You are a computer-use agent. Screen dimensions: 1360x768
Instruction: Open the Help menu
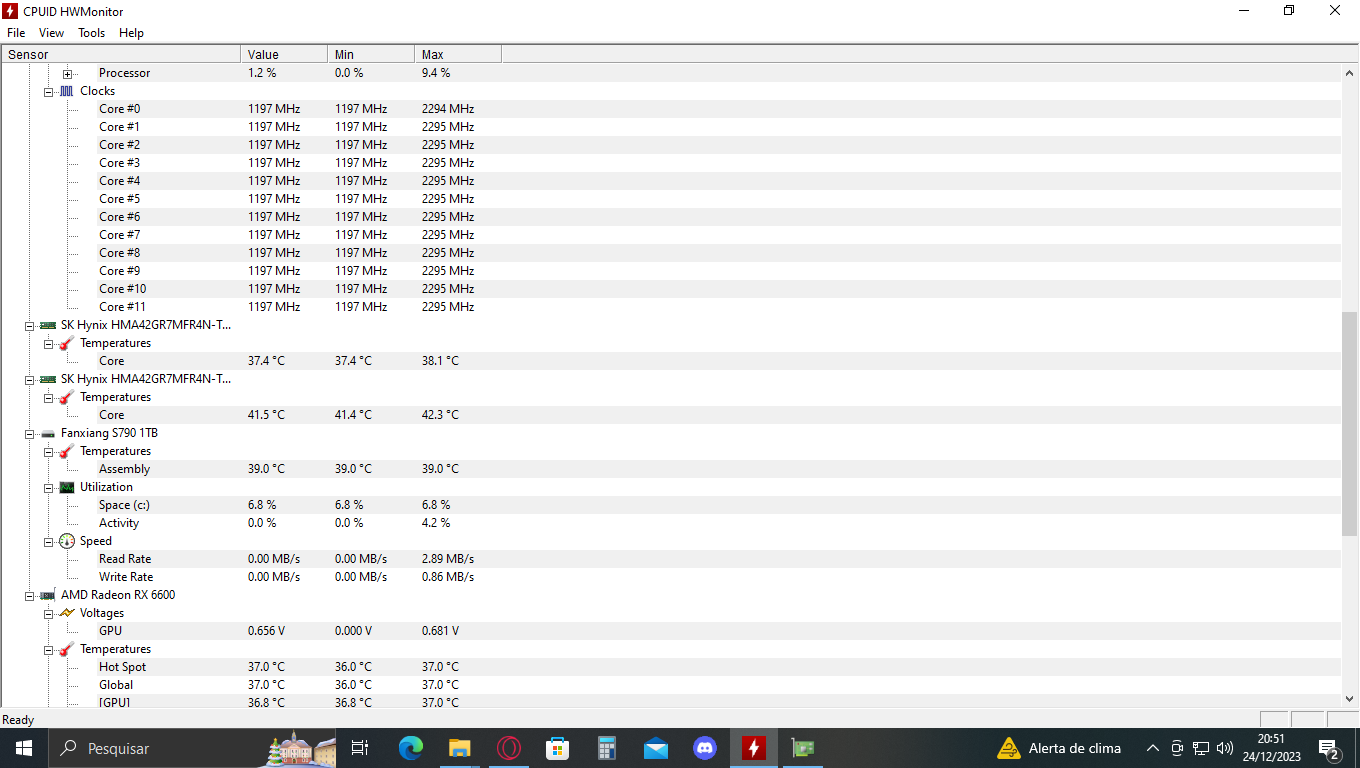click(131, 33)
